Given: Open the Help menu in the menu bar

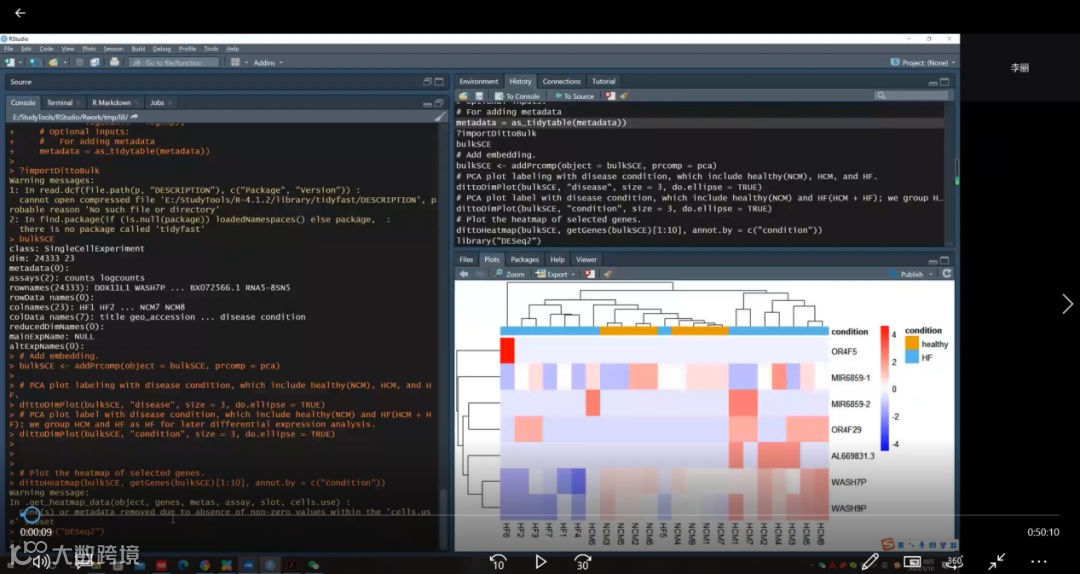Looking at the screenshot, I should (233, 49).
